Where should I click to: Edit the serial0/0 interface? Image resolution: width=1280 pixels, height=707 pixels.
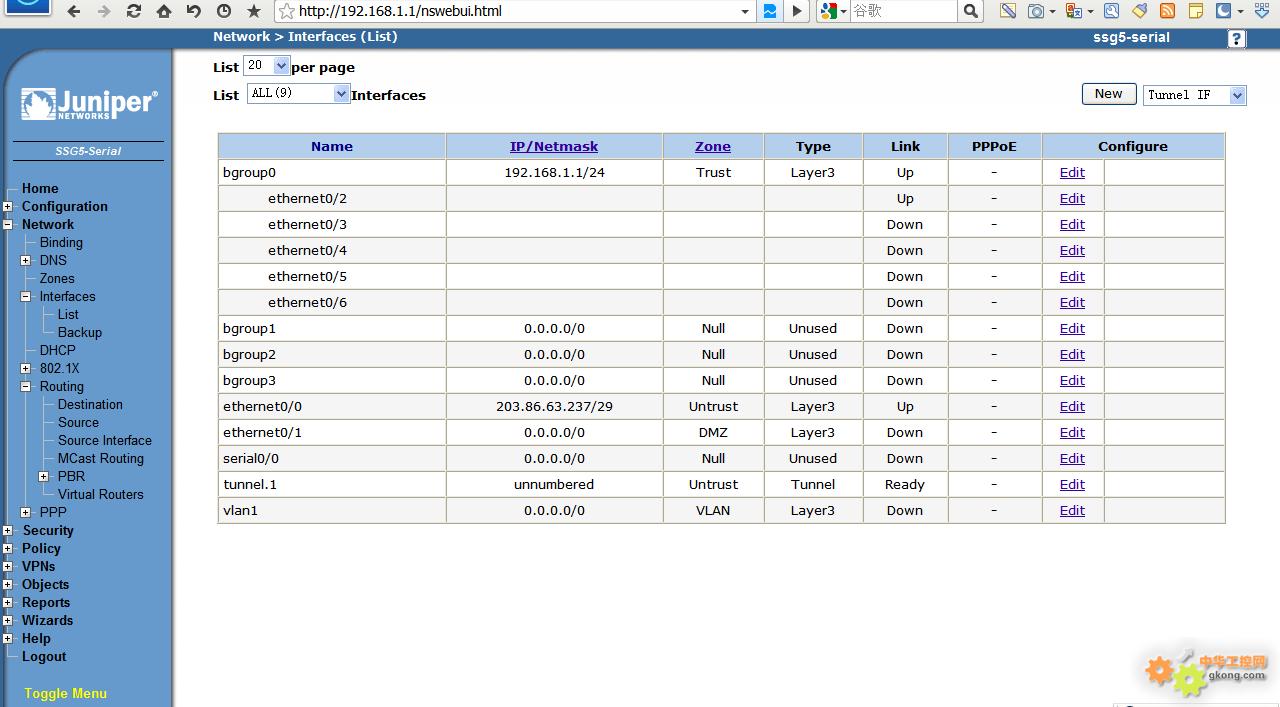click(1072, 458)
